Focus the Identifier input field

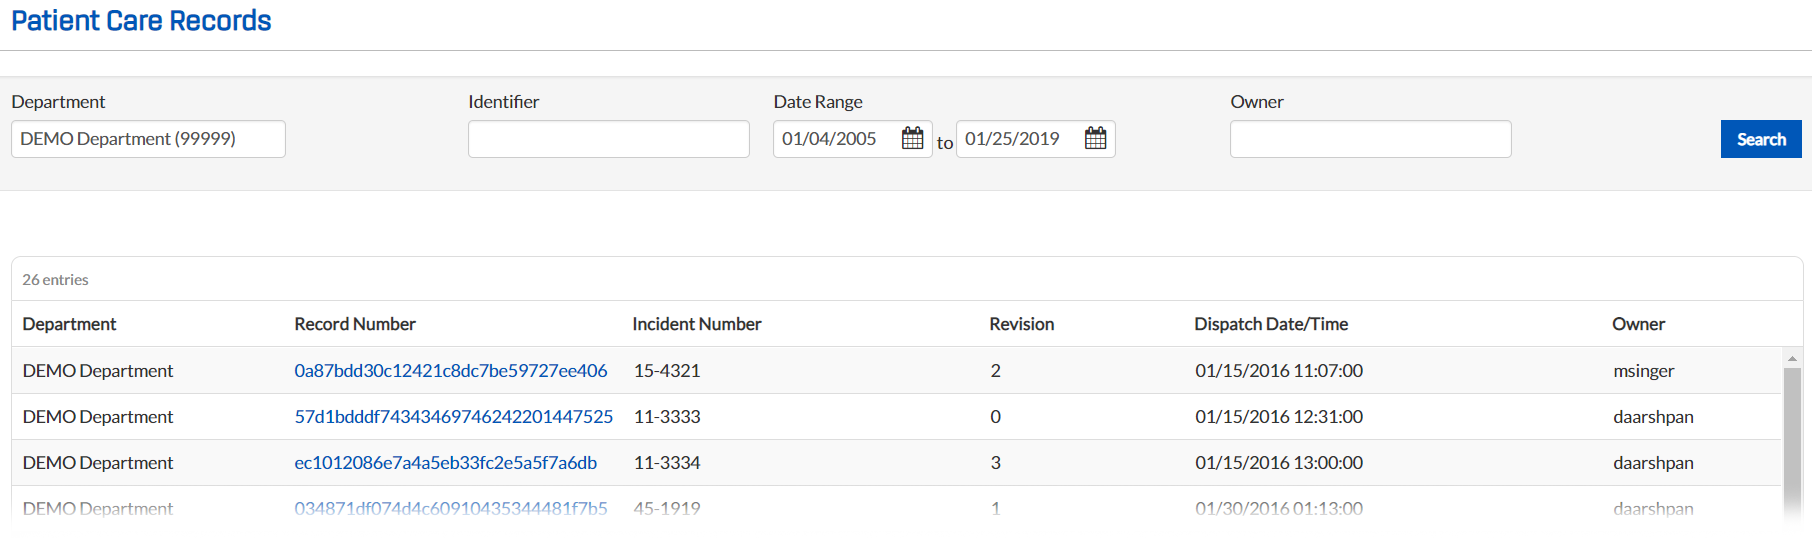pos(608,139)
